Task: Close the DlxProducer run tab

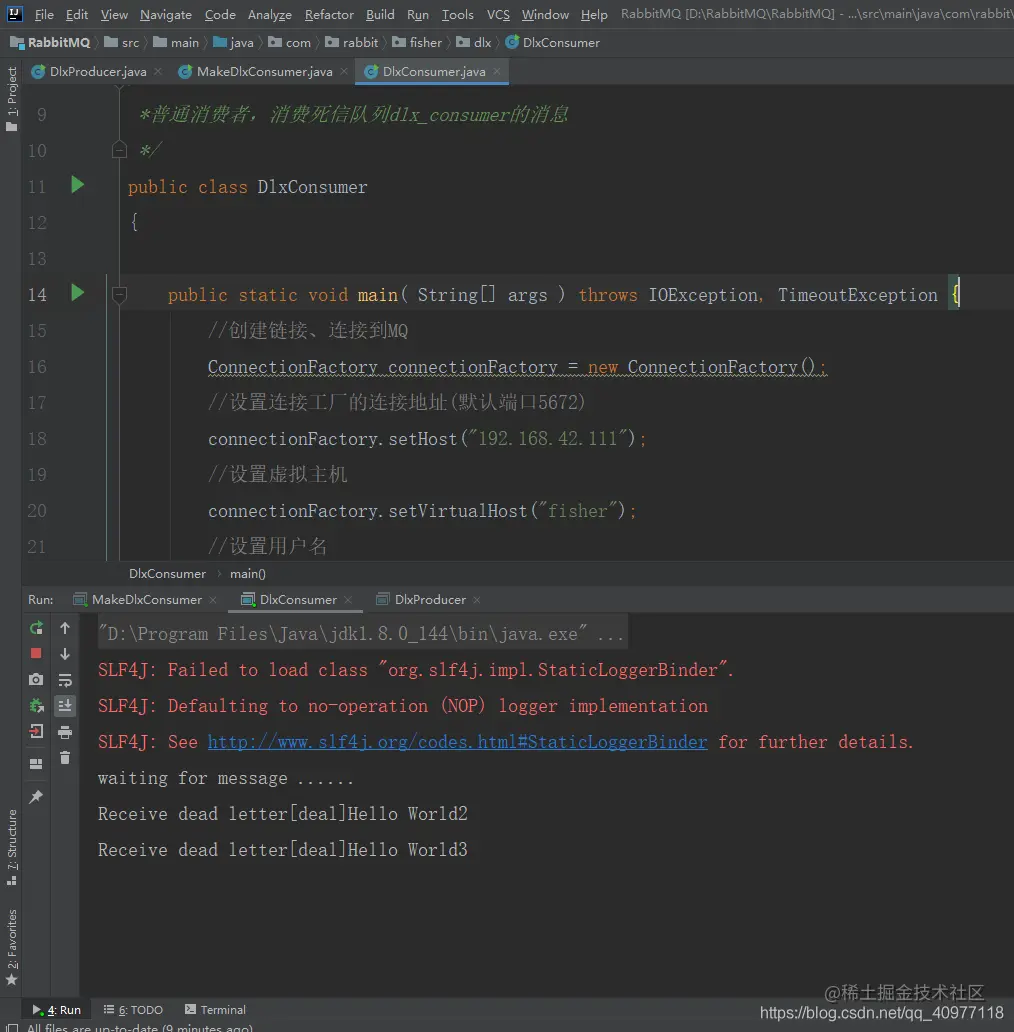Action: (476, 600)
